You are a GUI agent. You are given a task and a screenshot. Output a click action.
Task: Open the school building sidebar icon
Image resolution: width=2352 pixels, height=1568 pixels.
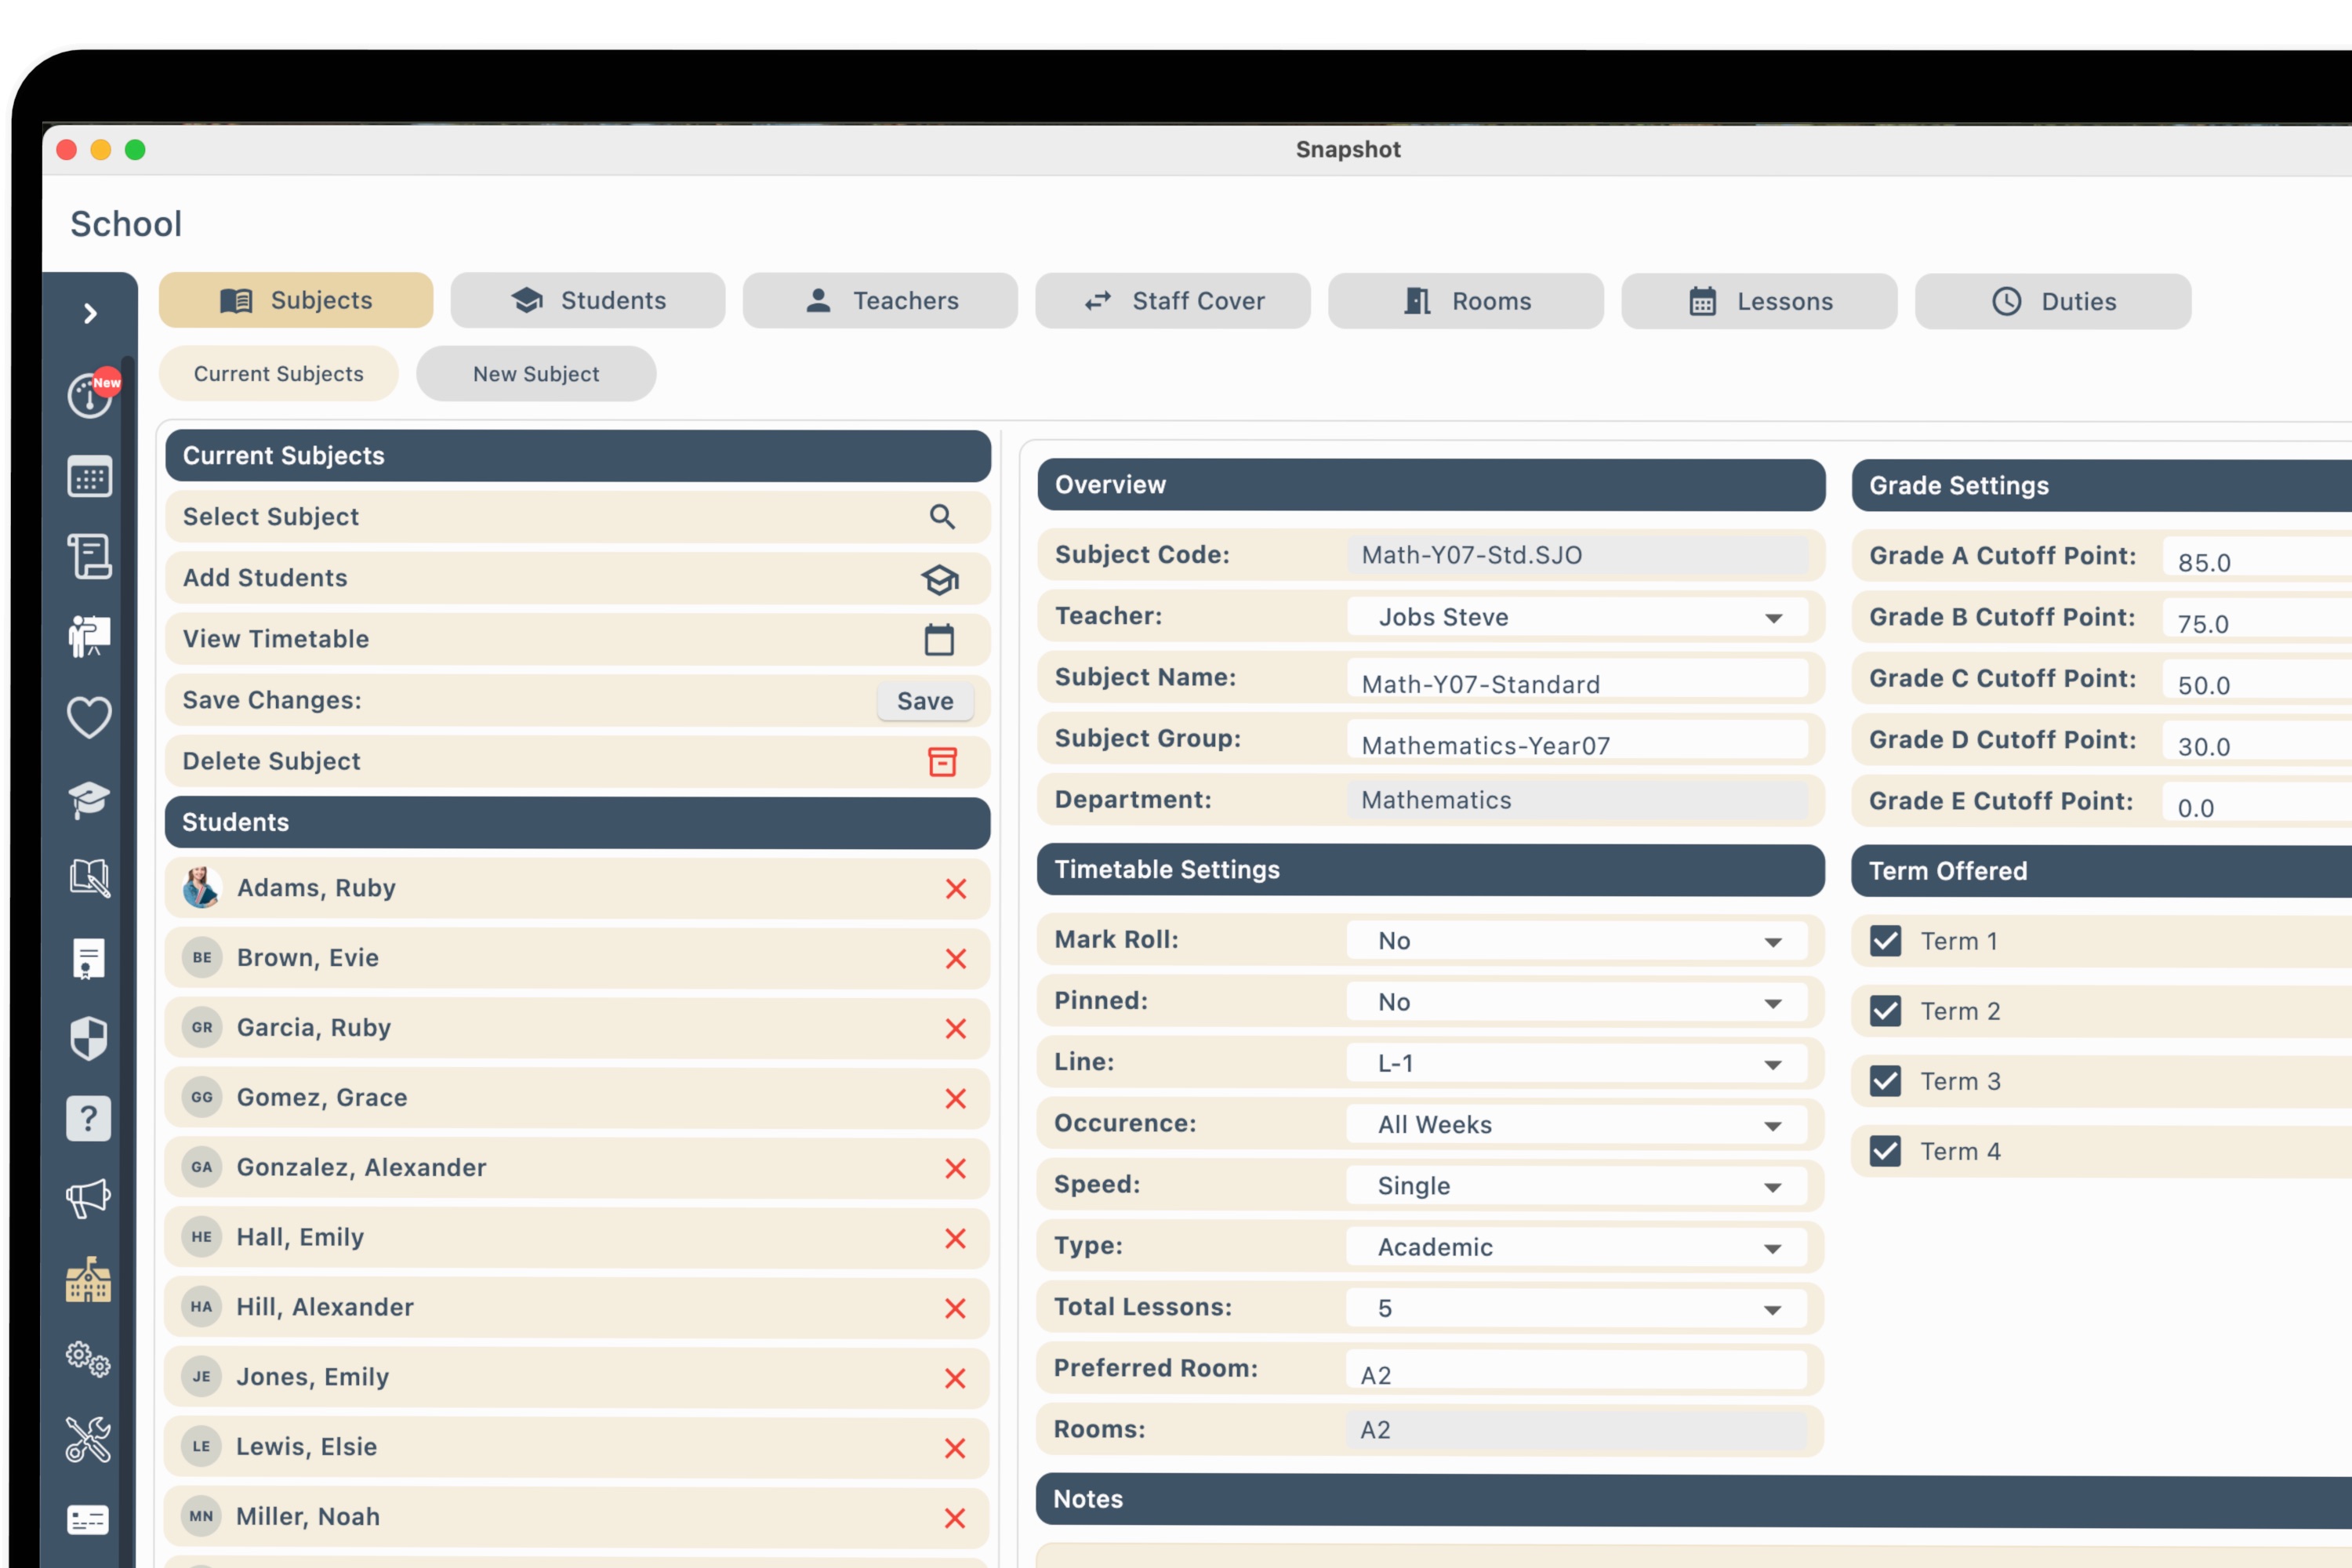[89, 1279]
